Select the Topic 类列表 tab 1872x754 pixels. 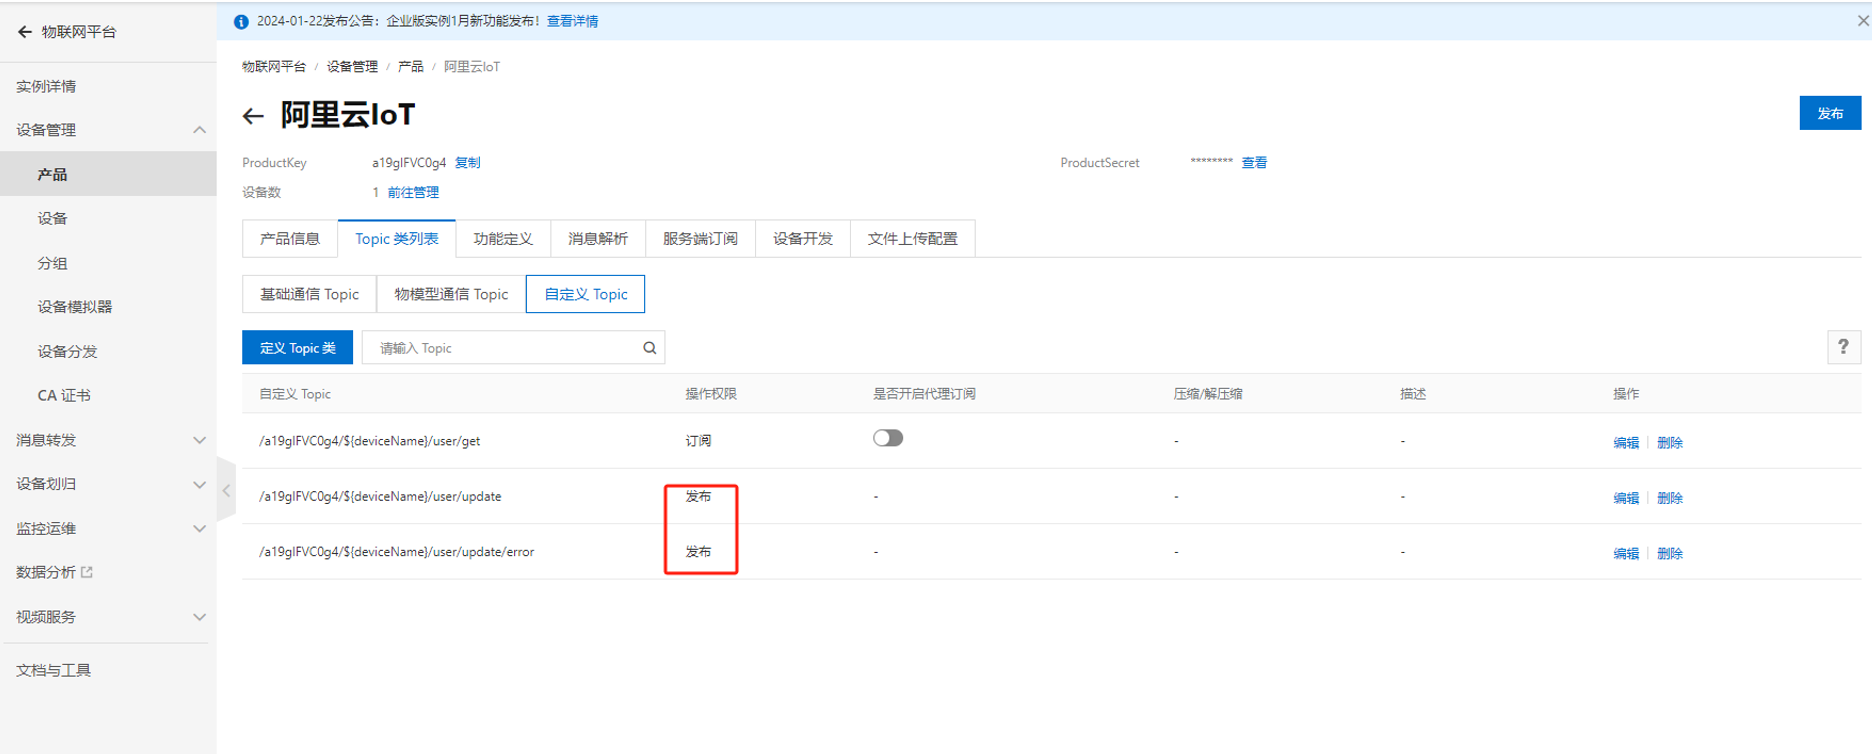pyautogui.click(x=397, y=238)
